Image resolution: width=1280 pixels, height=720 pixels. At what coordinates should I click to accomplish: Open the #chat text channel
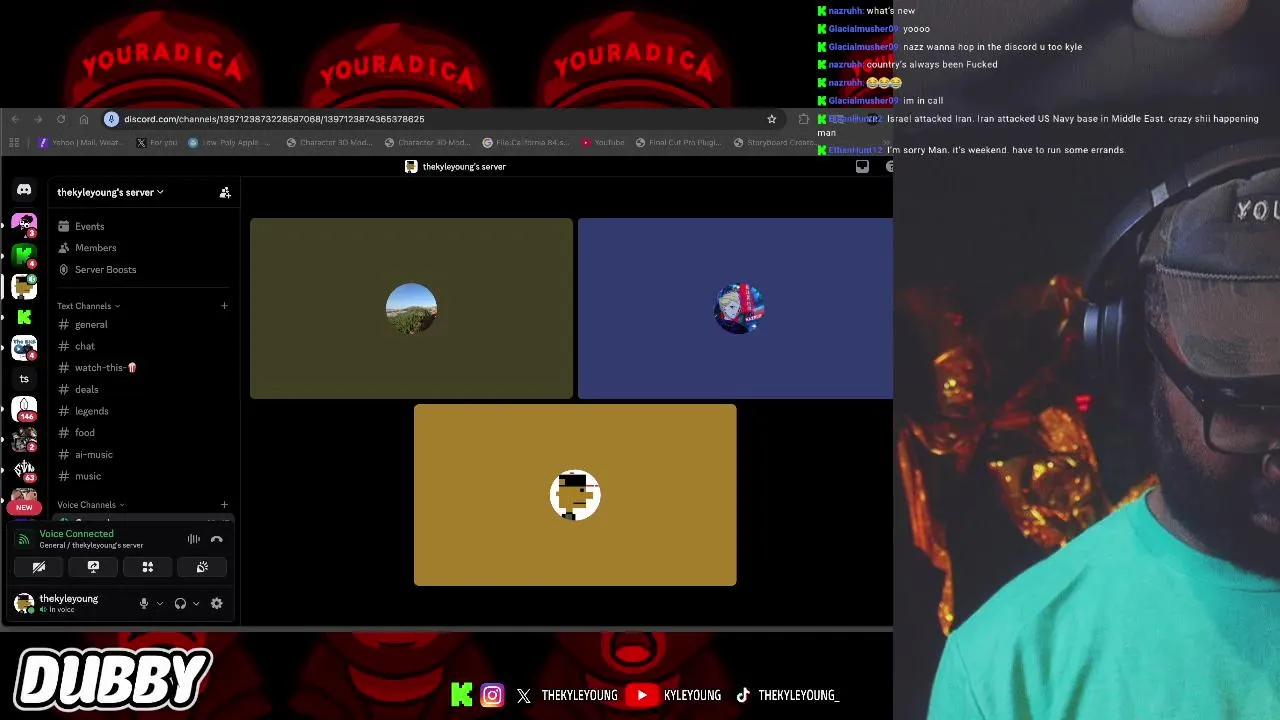[85, 346]
